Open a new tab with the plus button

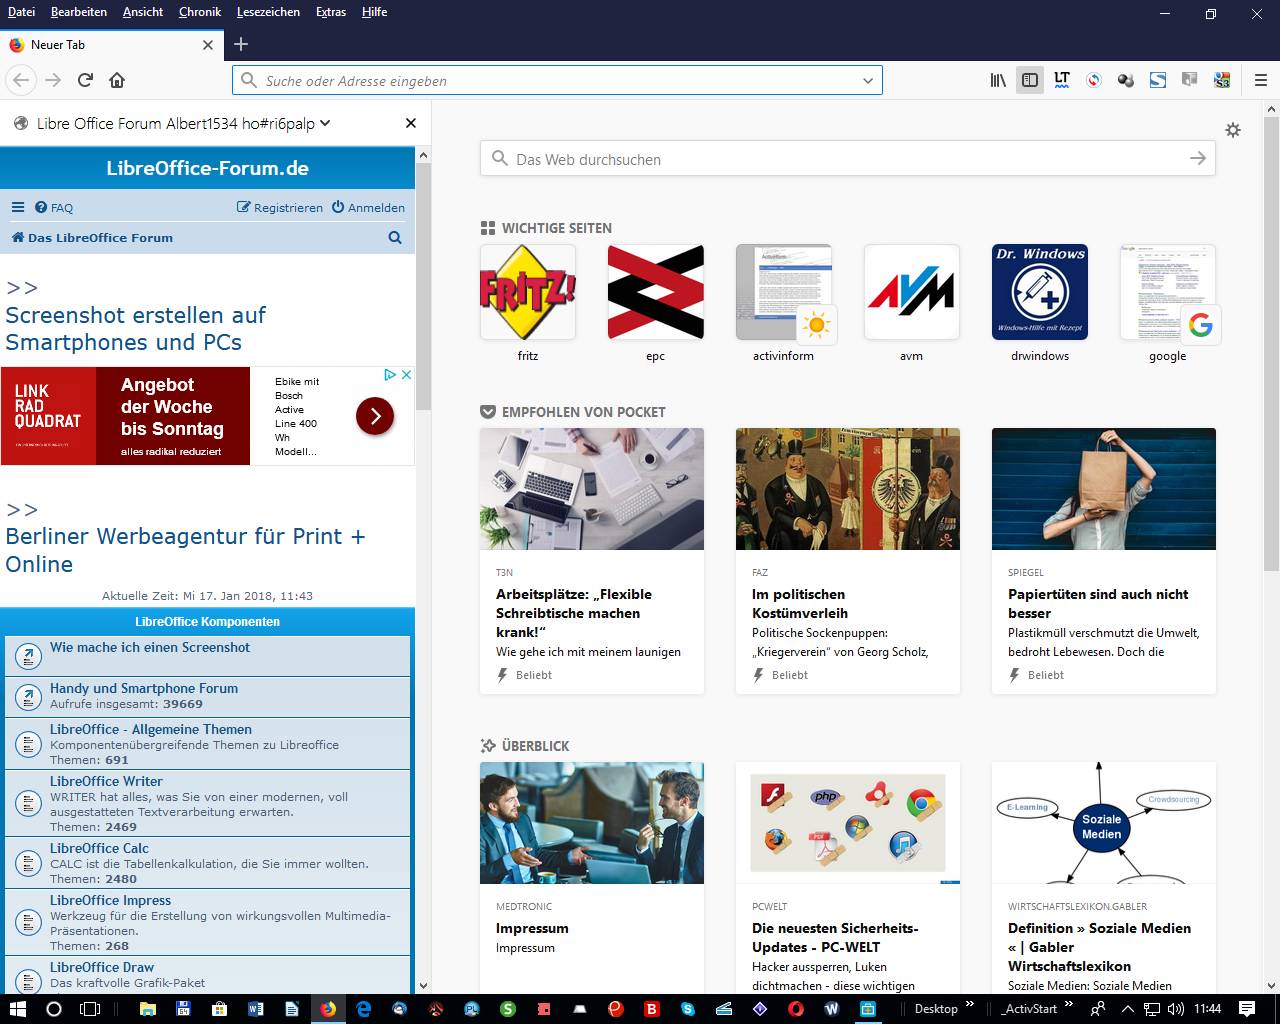tap(241, 44)
